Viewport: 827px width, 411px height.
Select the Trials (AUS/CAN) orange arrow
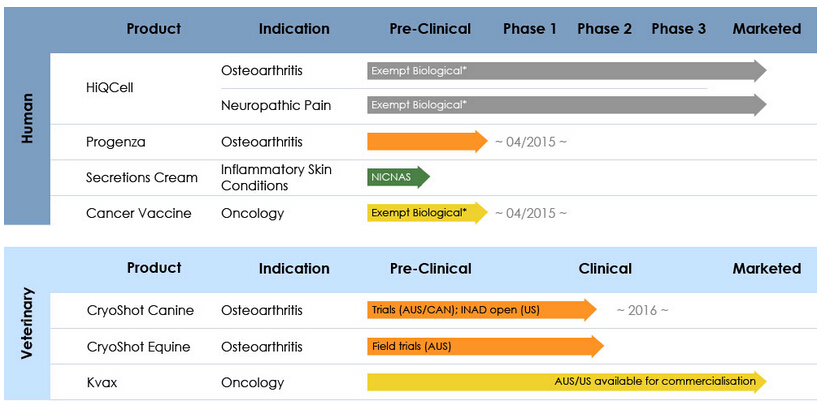tap(480, 310)
